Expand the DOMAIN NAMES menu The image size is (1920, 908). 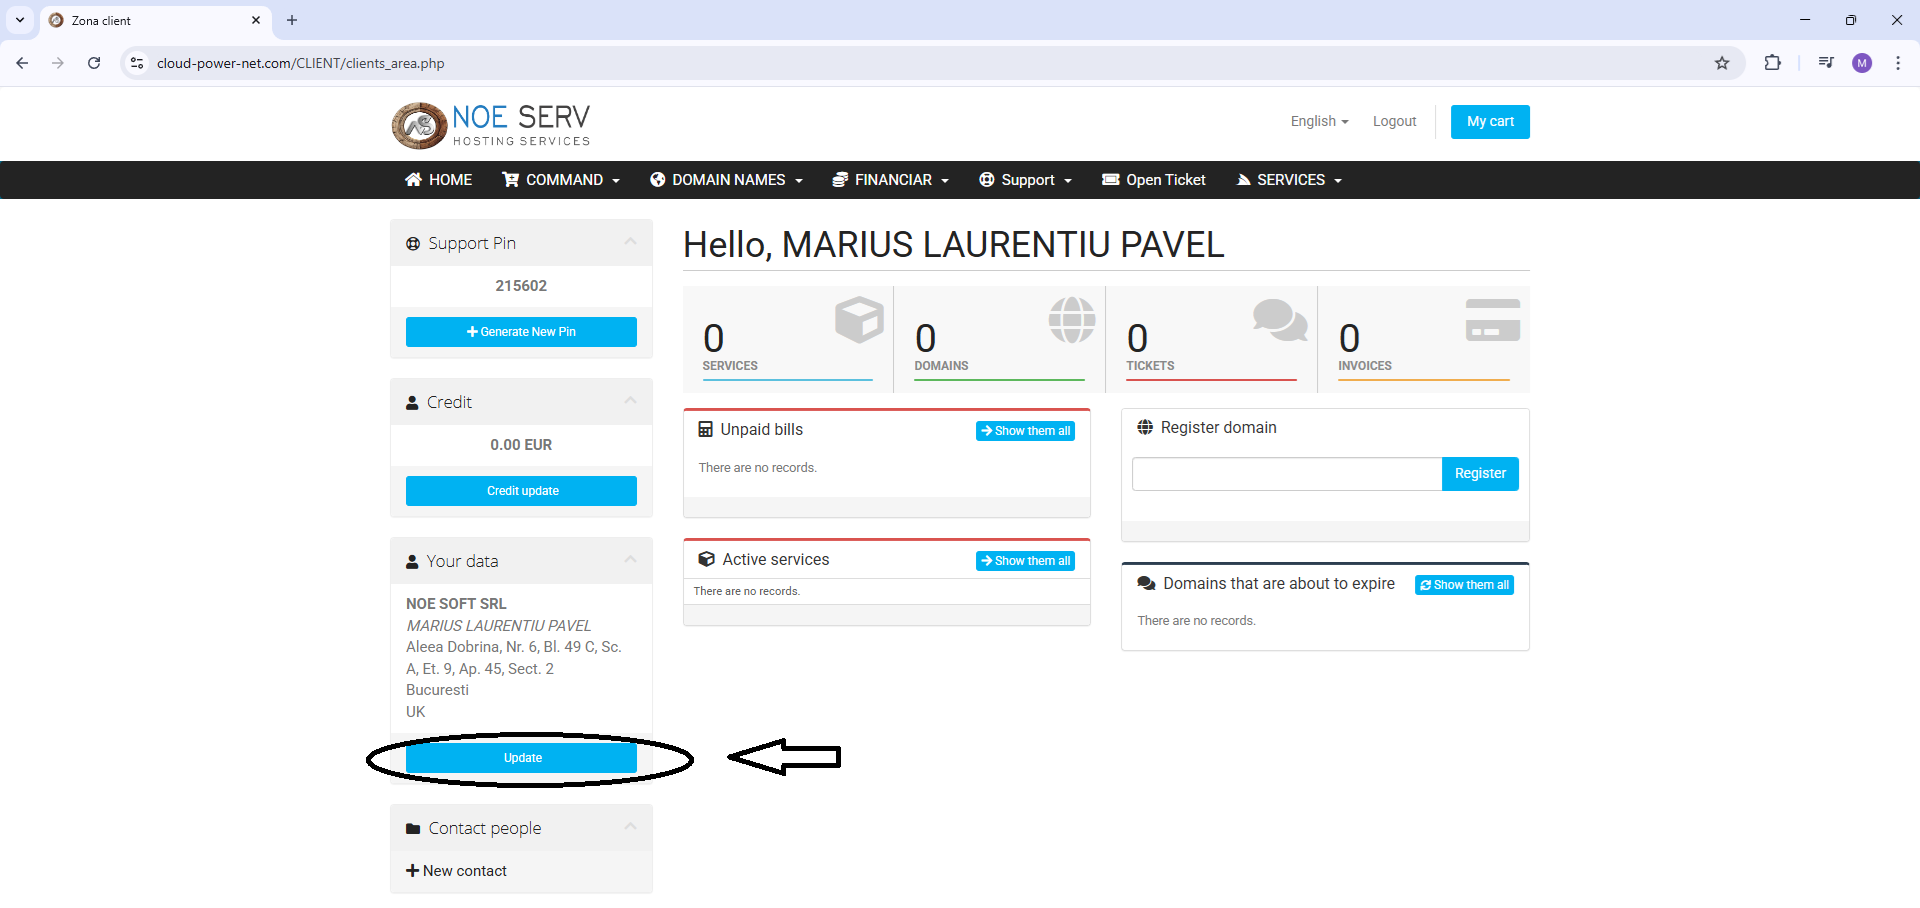tap(727, 180)
